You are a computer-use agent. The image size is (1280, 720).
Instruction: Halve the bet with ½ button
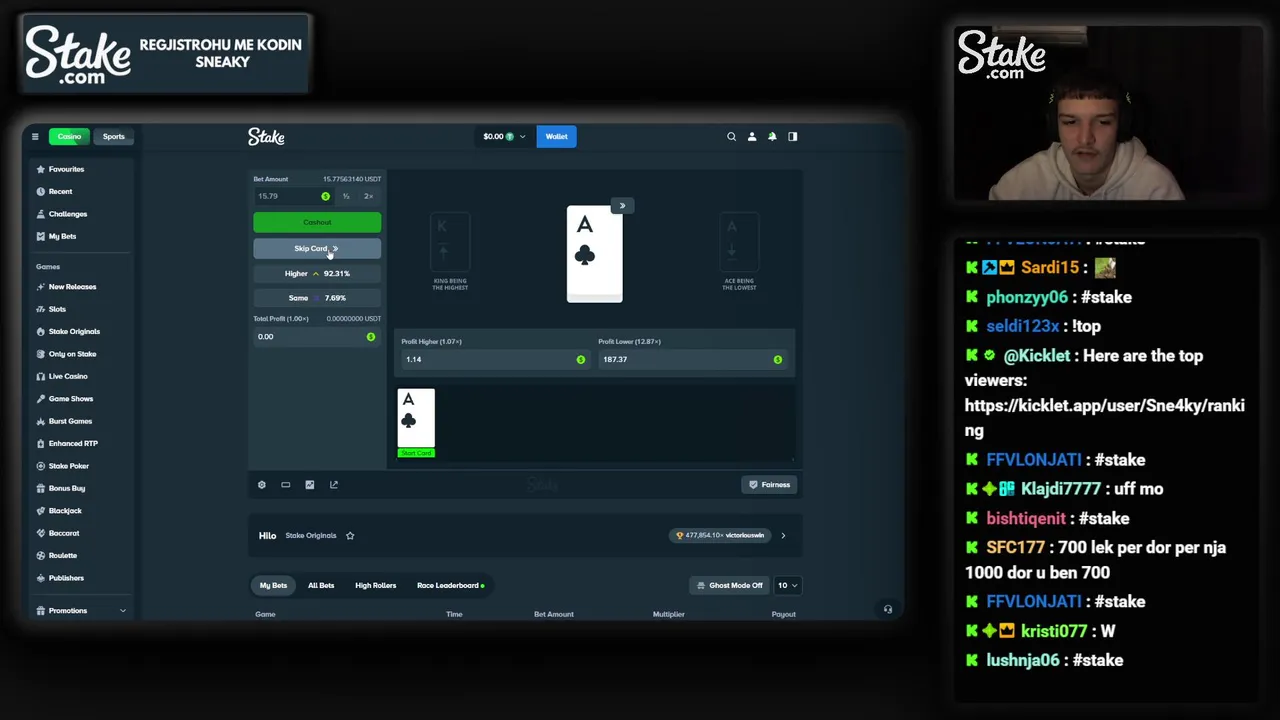tap(346, 196)
